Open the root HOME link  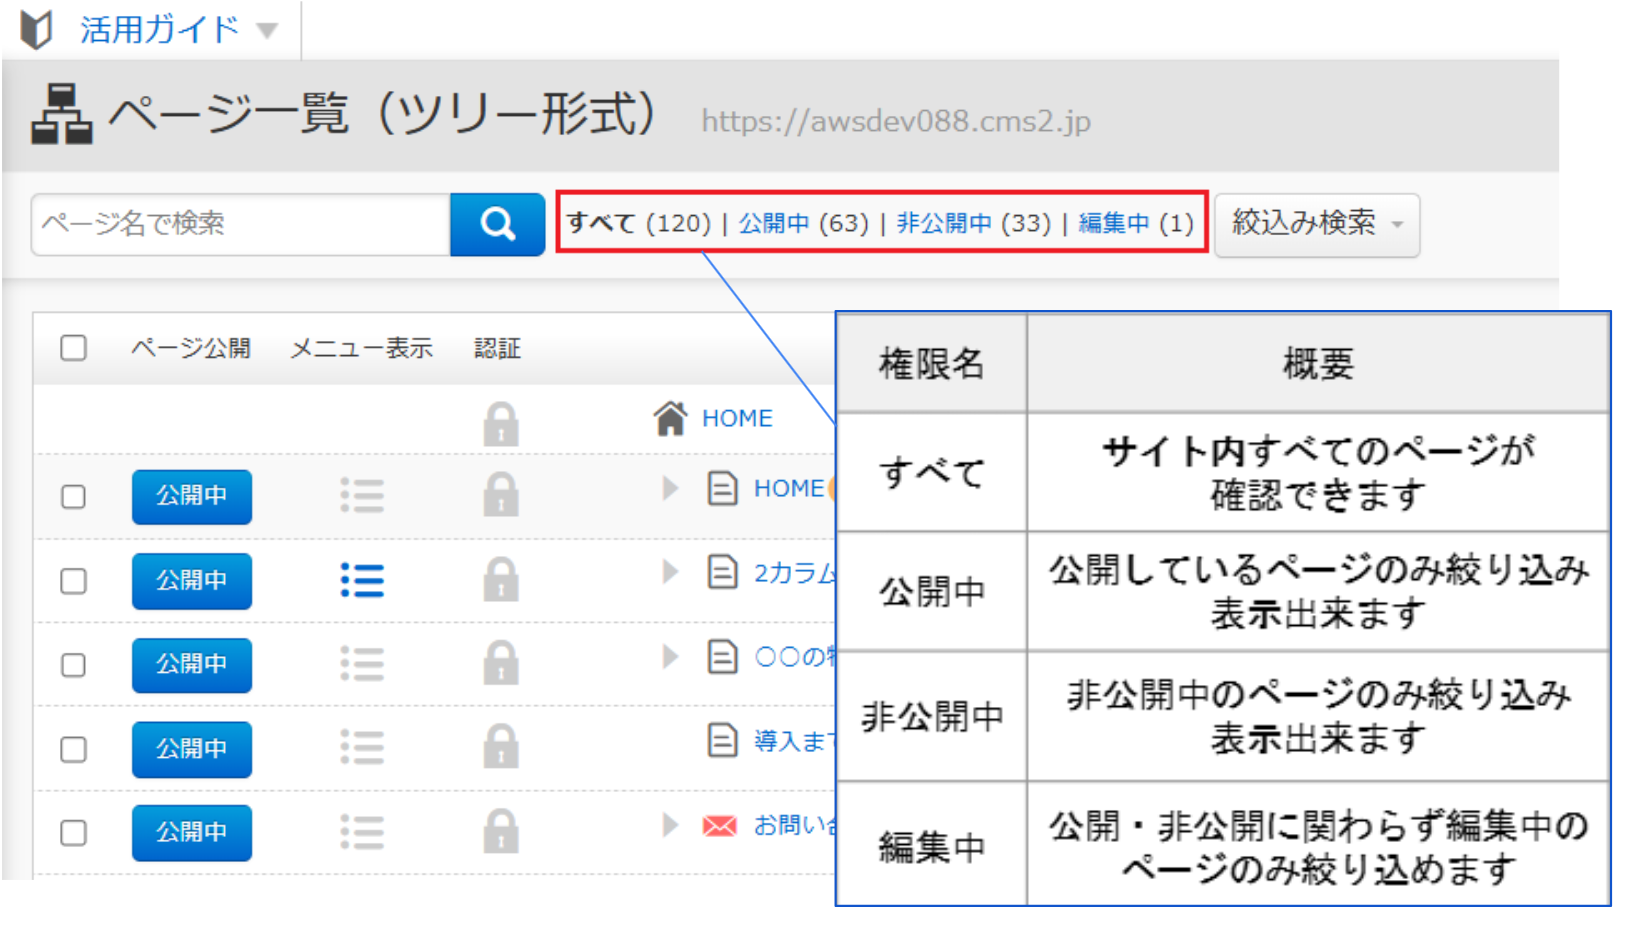tap(737, 419)
